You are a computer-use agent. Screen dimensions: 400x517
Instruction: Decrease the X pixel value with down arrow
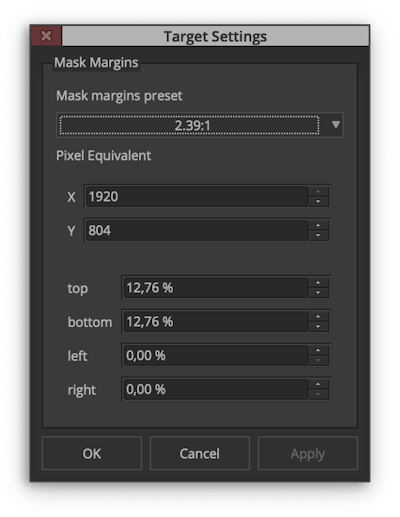click(318, 201)
